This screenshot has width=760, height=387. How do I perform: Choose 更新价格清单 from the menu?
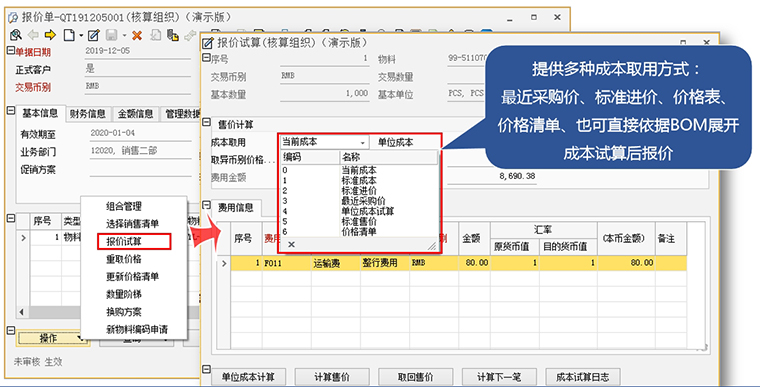(x=133, y=276)
